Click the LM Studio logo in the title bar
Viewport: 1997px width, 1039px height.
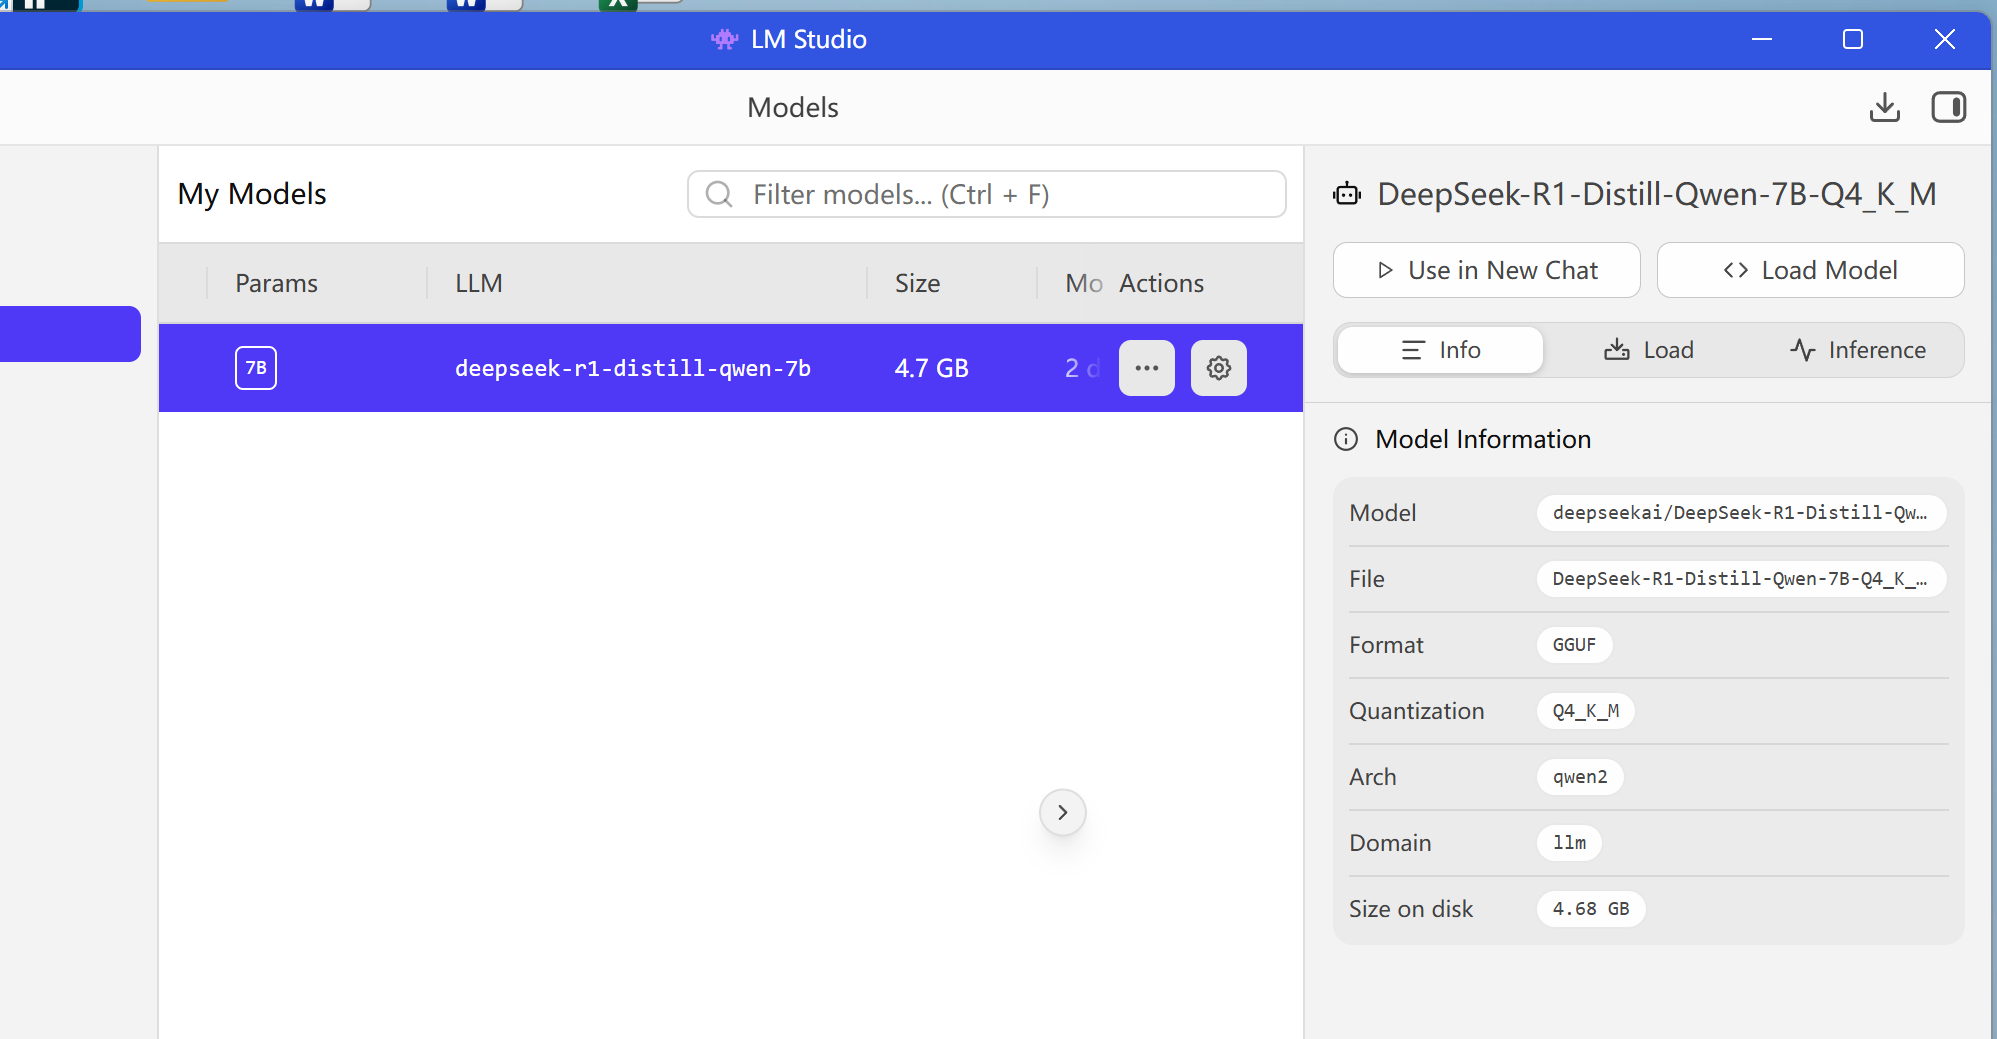pyautogui.click(x=724, y=39)
